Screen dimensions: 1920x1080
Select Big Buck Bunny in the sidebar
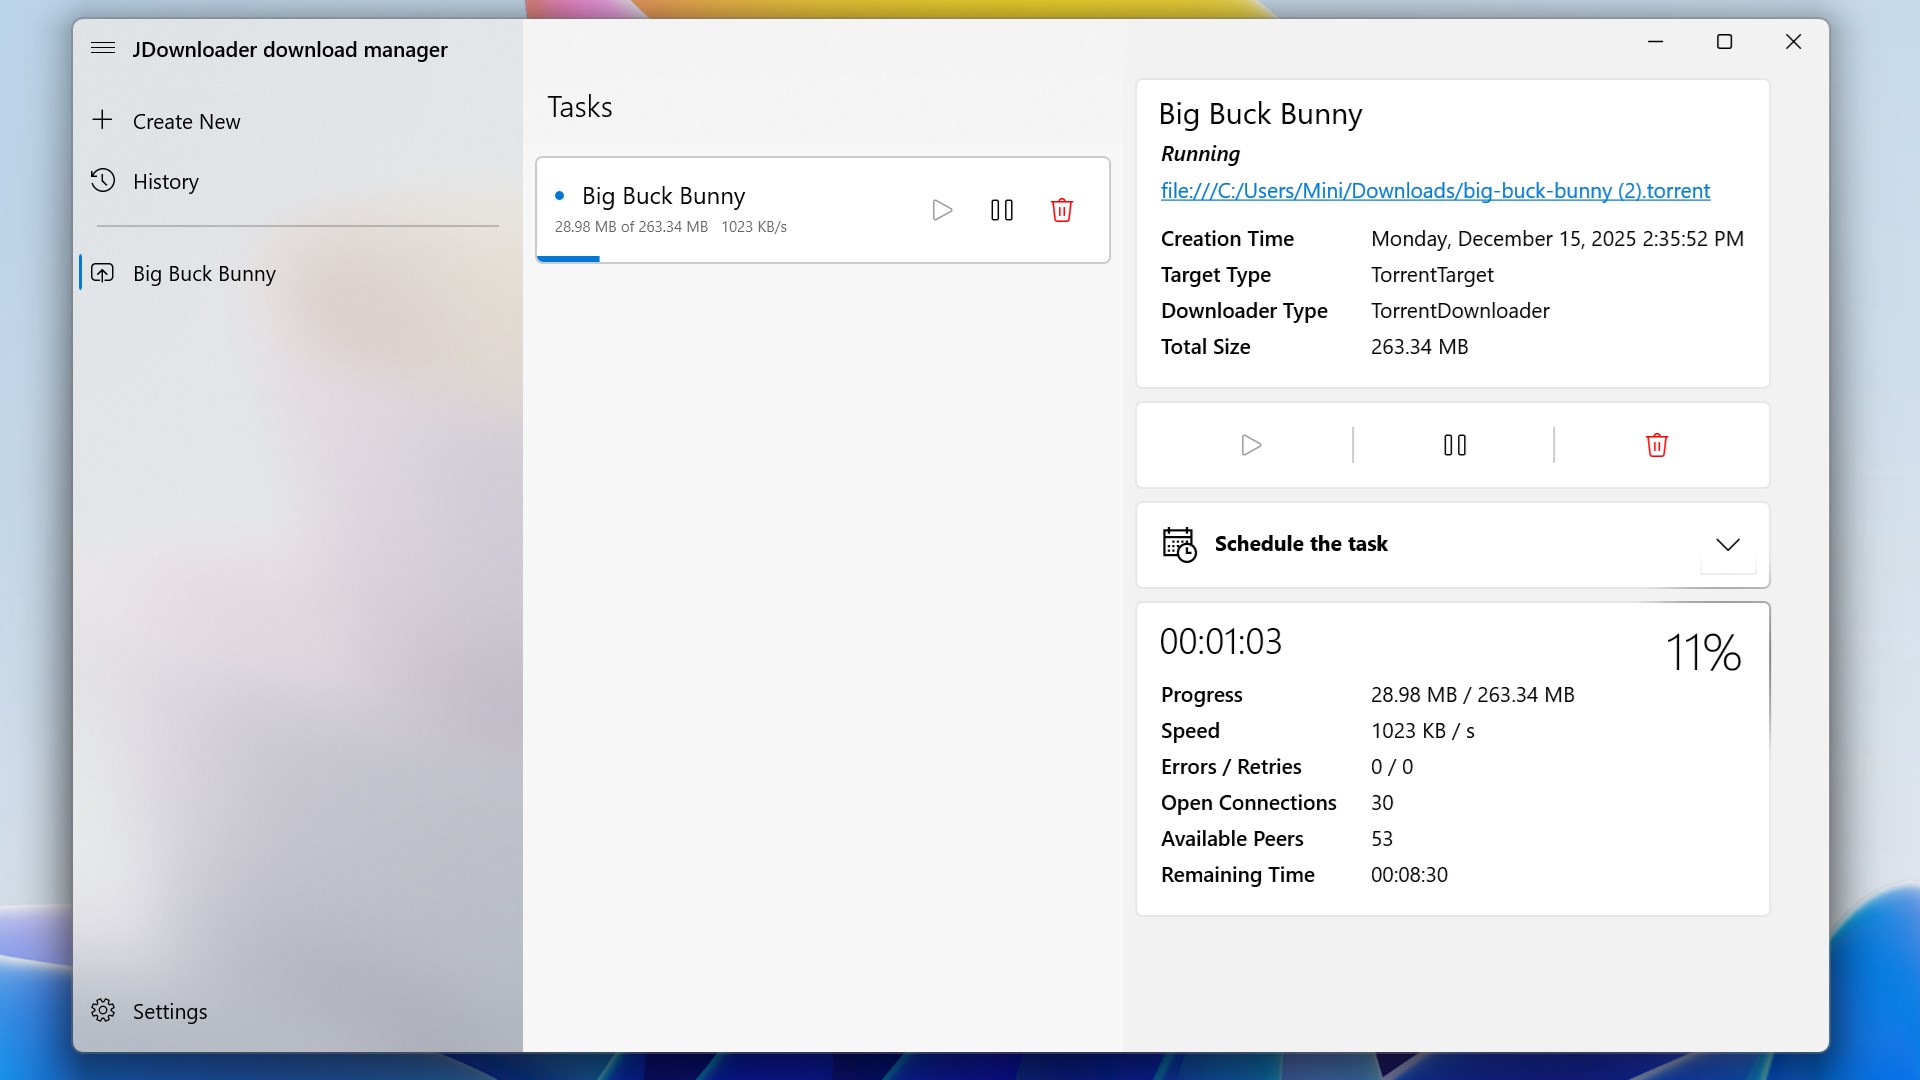204,273
